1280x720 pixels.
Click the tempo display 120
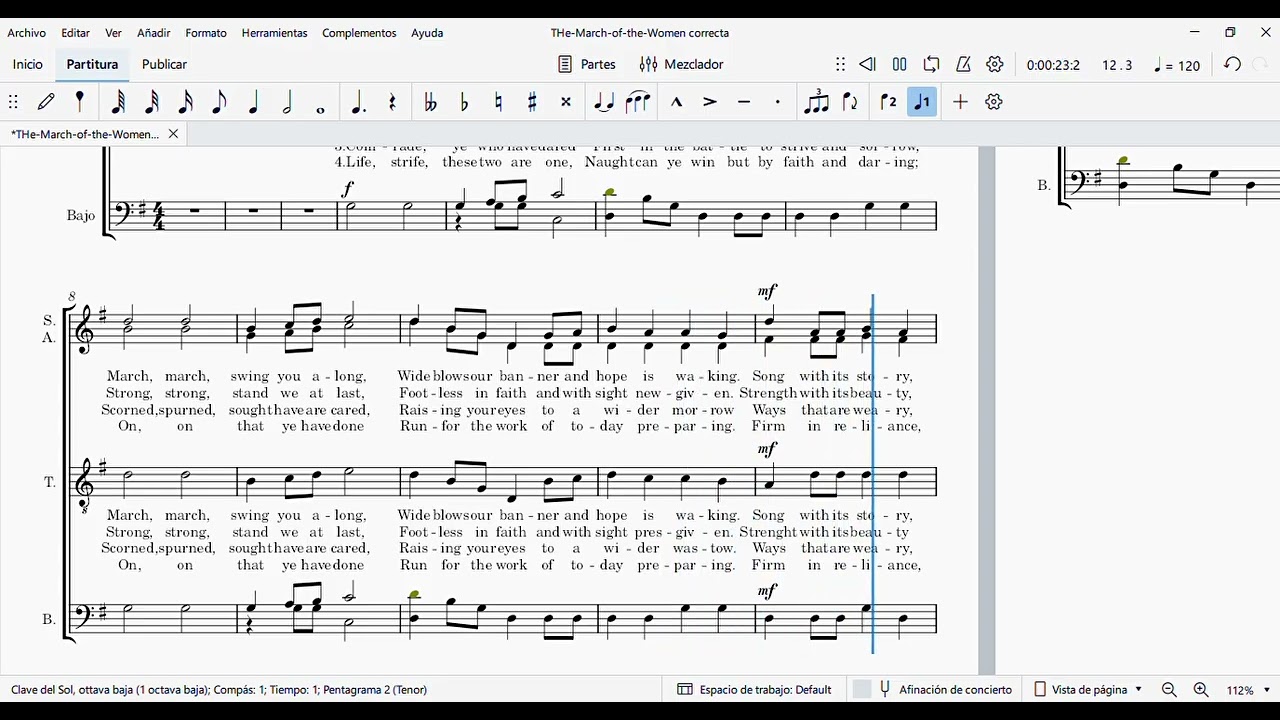coord(1177,65)
